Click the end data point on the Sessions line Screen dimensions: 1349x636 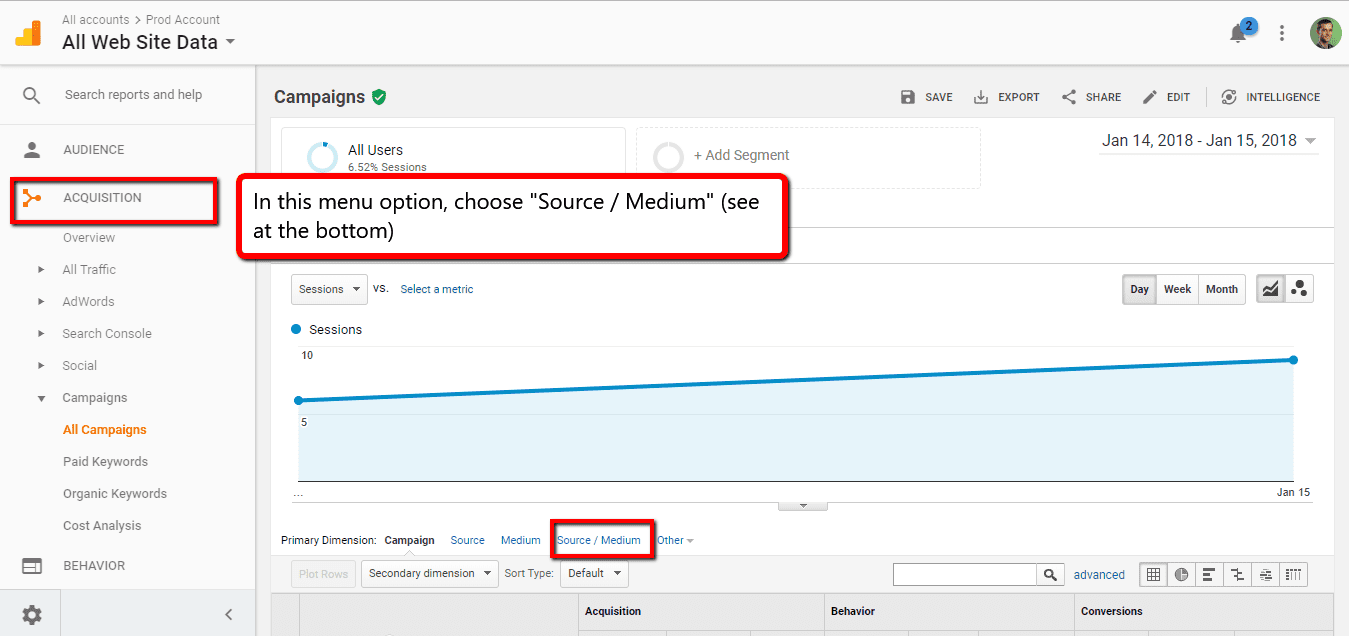click(x=1293, y=360)
